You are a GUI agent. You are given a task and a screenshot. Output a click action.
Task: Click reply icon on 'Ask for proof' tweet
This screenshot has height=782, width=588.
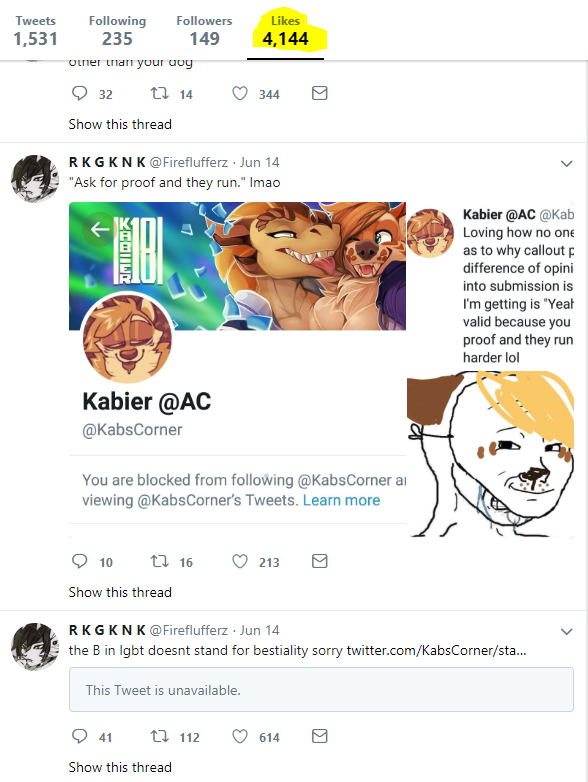[79, 562]
